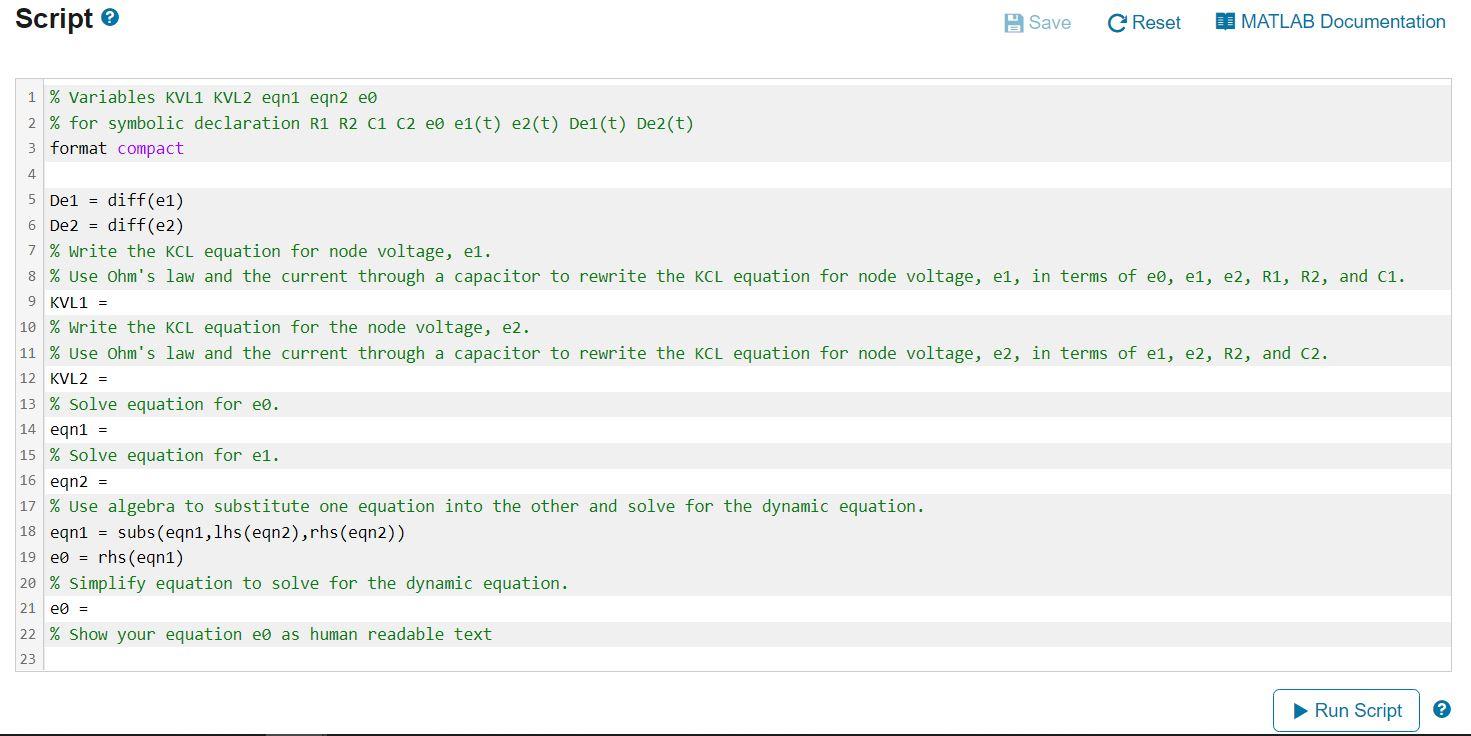
Task: Click after eqn1 on line 14
Action: 110,429
